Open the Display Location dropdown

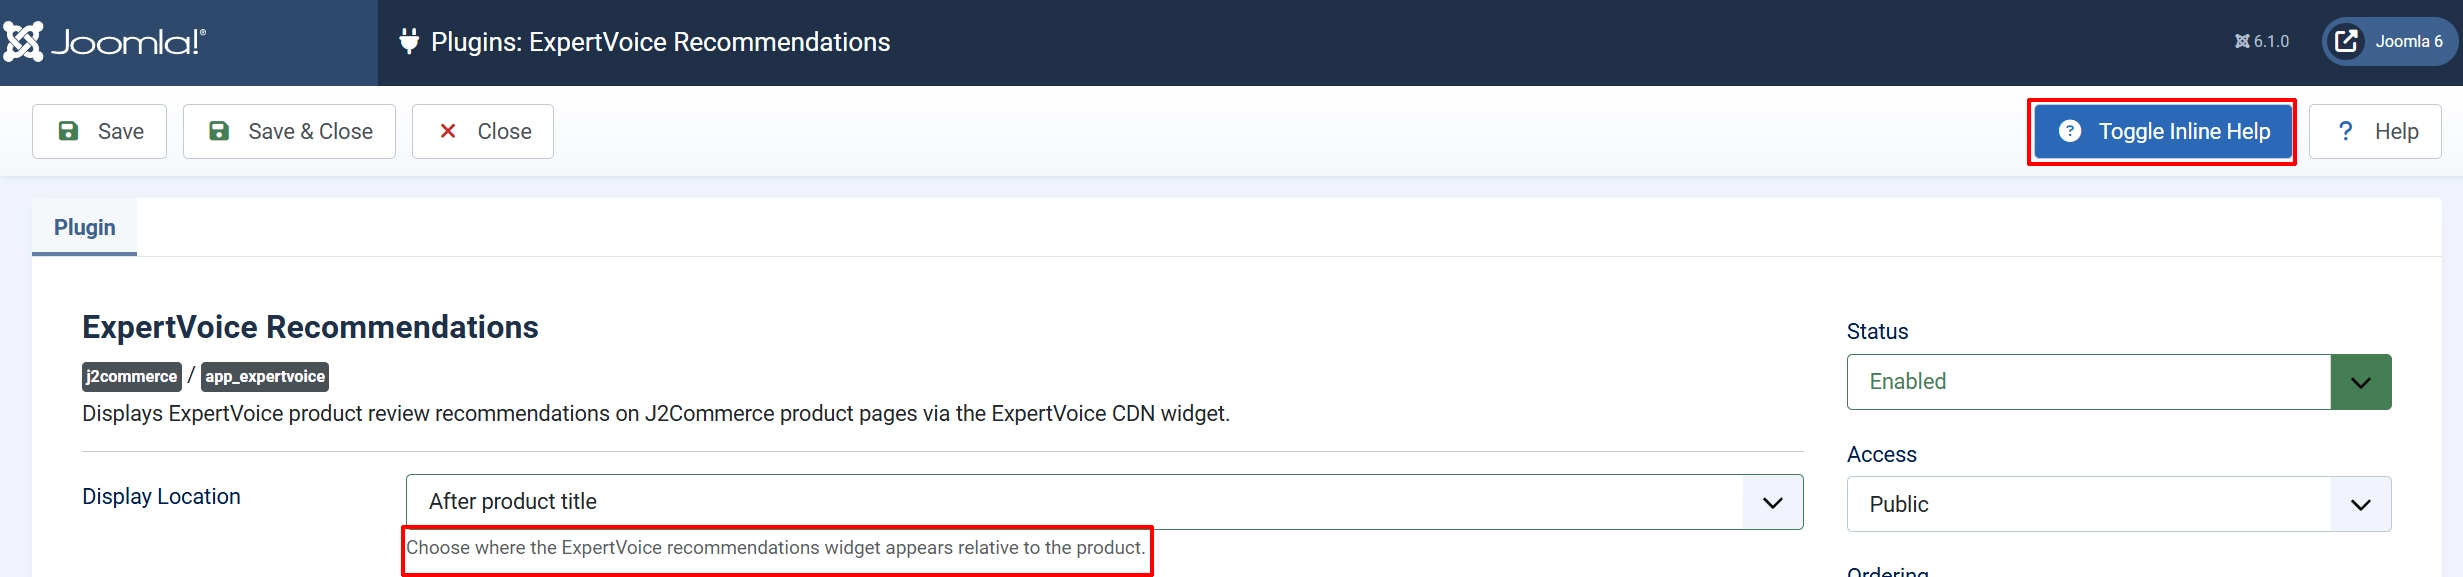pos(1104,502)
